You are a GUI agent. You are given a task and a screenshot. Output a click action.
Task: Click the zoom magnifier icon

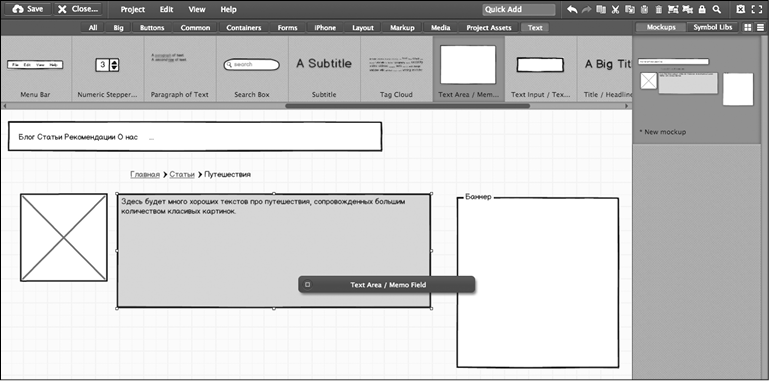click(x=717, y=9)
